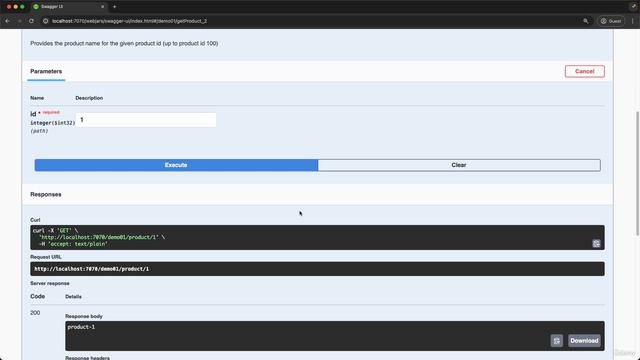Click the id parameter input field
The width and height of the screenshot is (640, 360).
(x=146, y=120)
